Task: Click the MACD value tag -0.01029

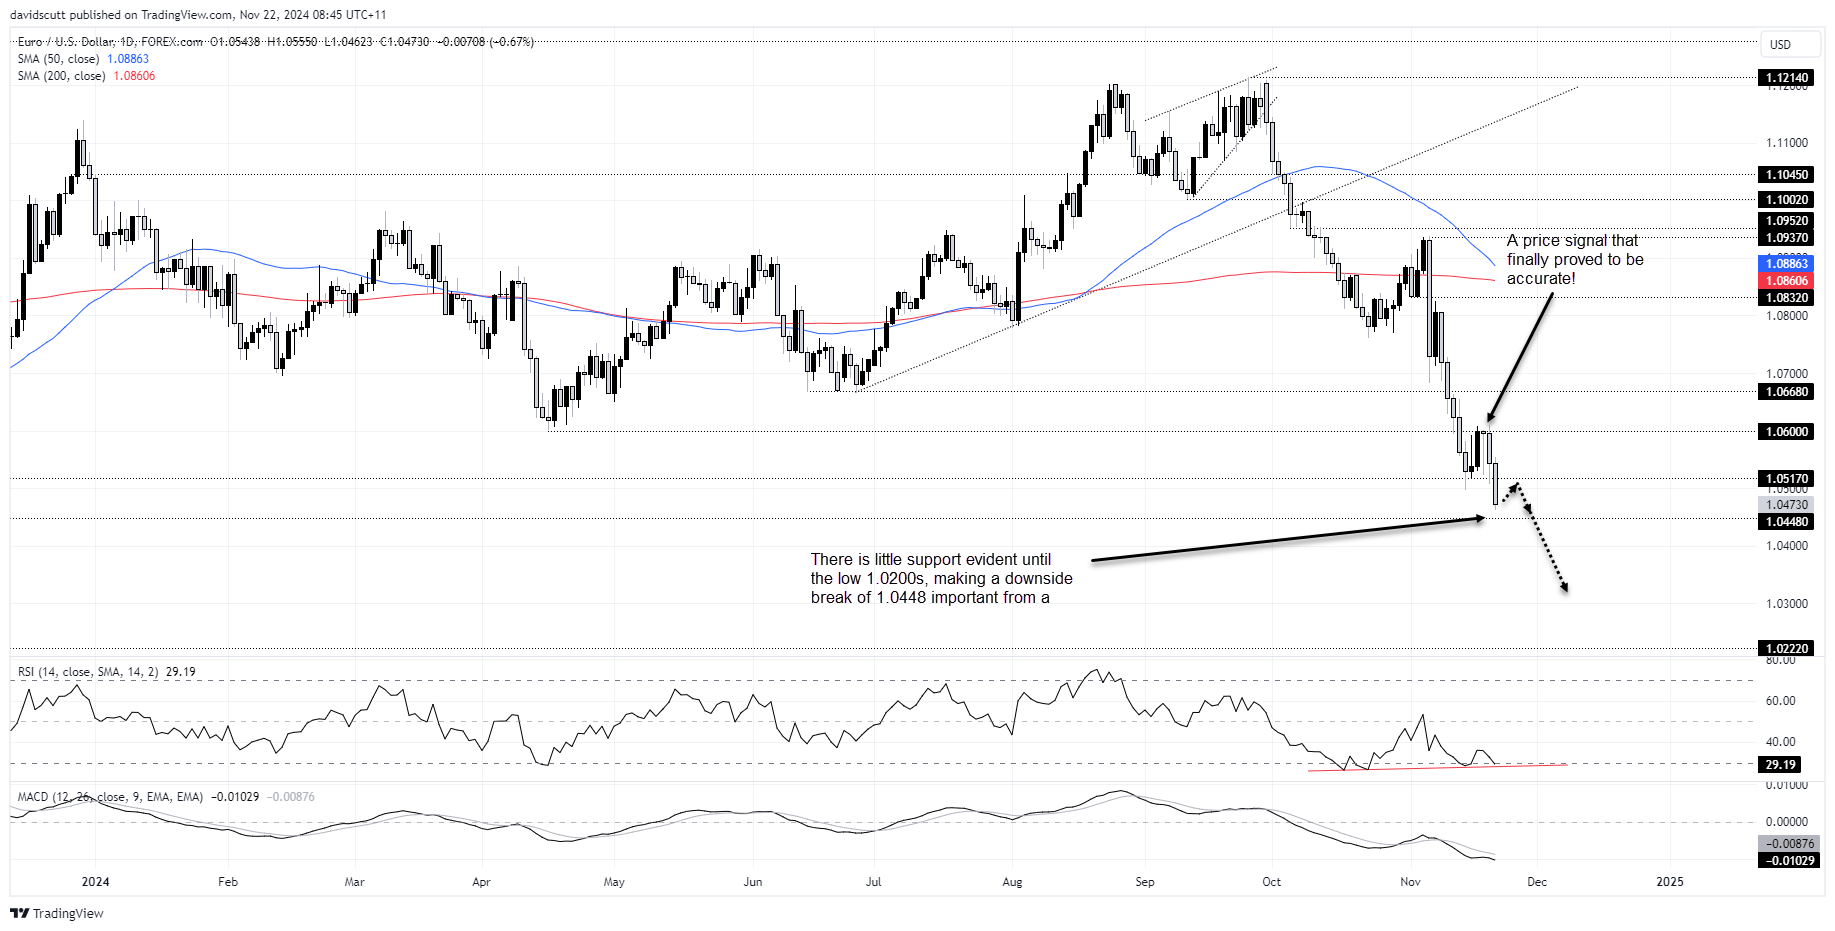Action: pyautogui.click(x=1789, y=861)
